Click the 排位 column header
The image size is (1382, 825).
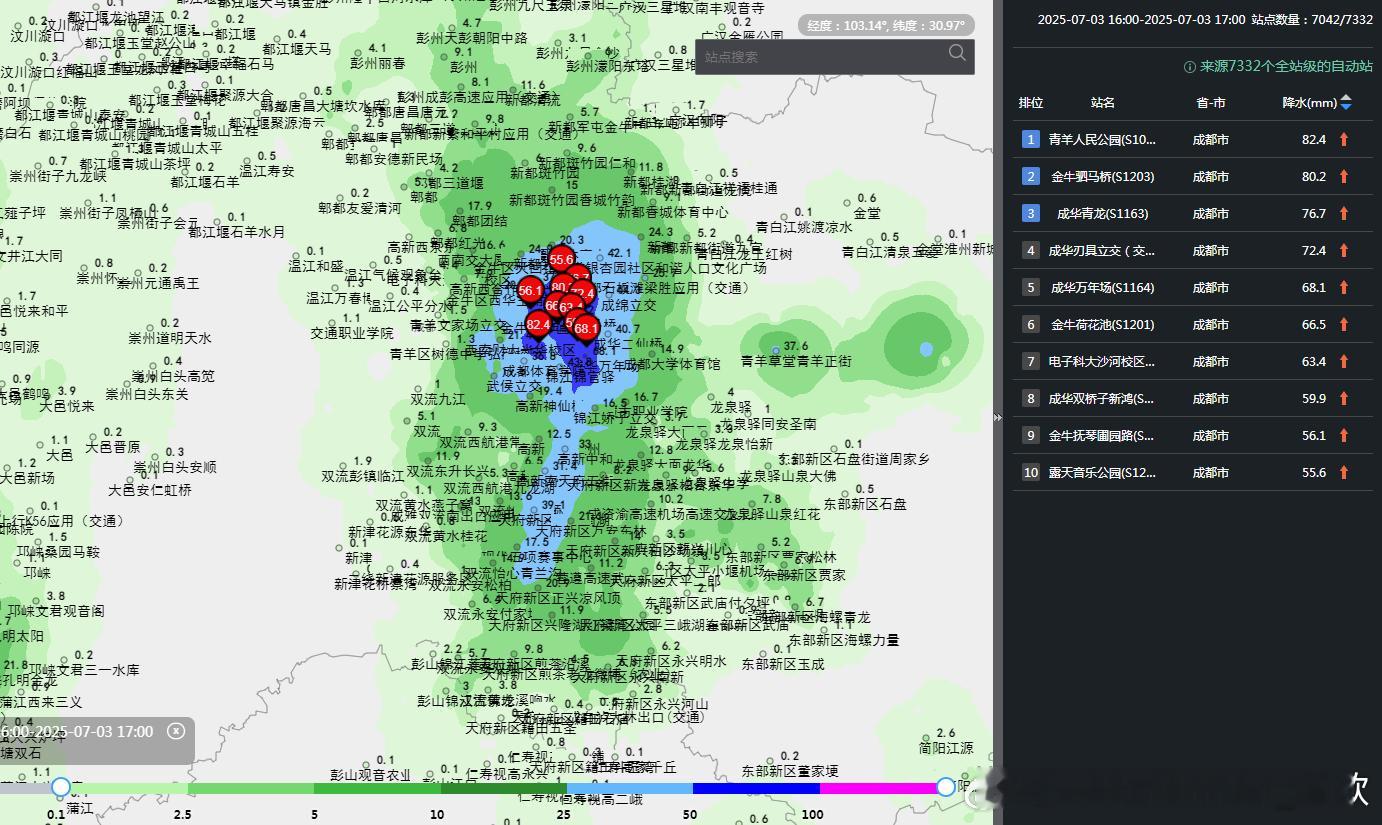[1031, 103]
